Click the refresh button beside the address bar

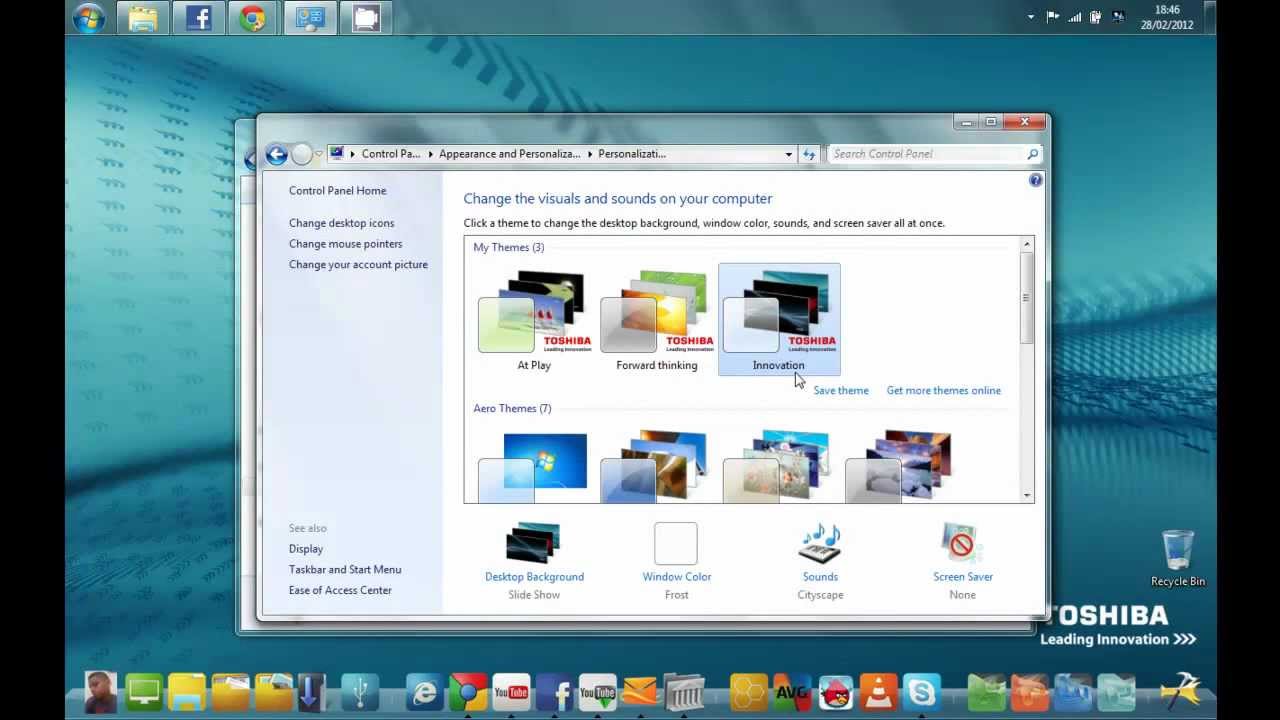809,154
